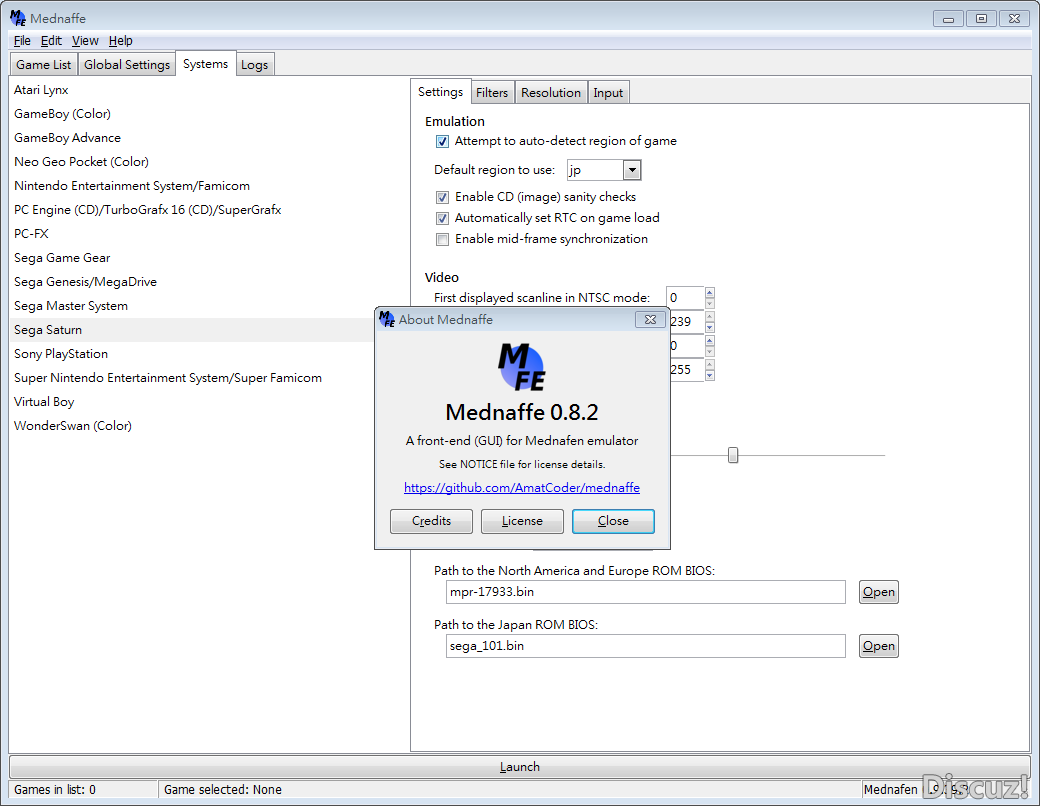Click Open for North America and Europe BIOS
This screenshot has width=1040, height=806.
pos(878,592)
